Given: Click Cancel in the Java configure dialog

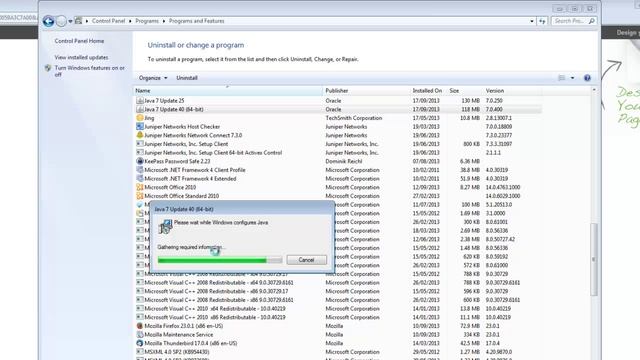Looking at the screenshot, I should tap(307, 260).
